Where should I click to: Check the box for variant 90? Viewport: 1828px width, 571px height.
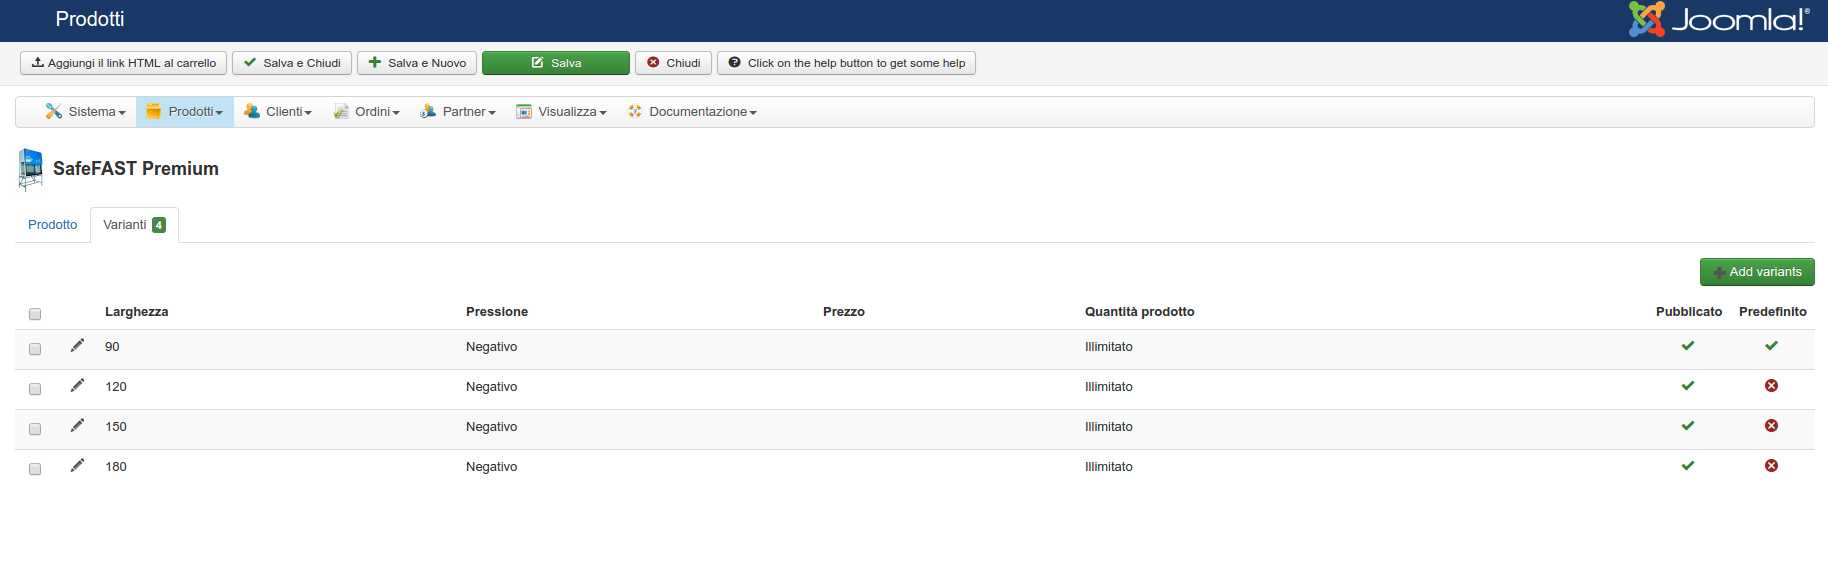[35, 349]
